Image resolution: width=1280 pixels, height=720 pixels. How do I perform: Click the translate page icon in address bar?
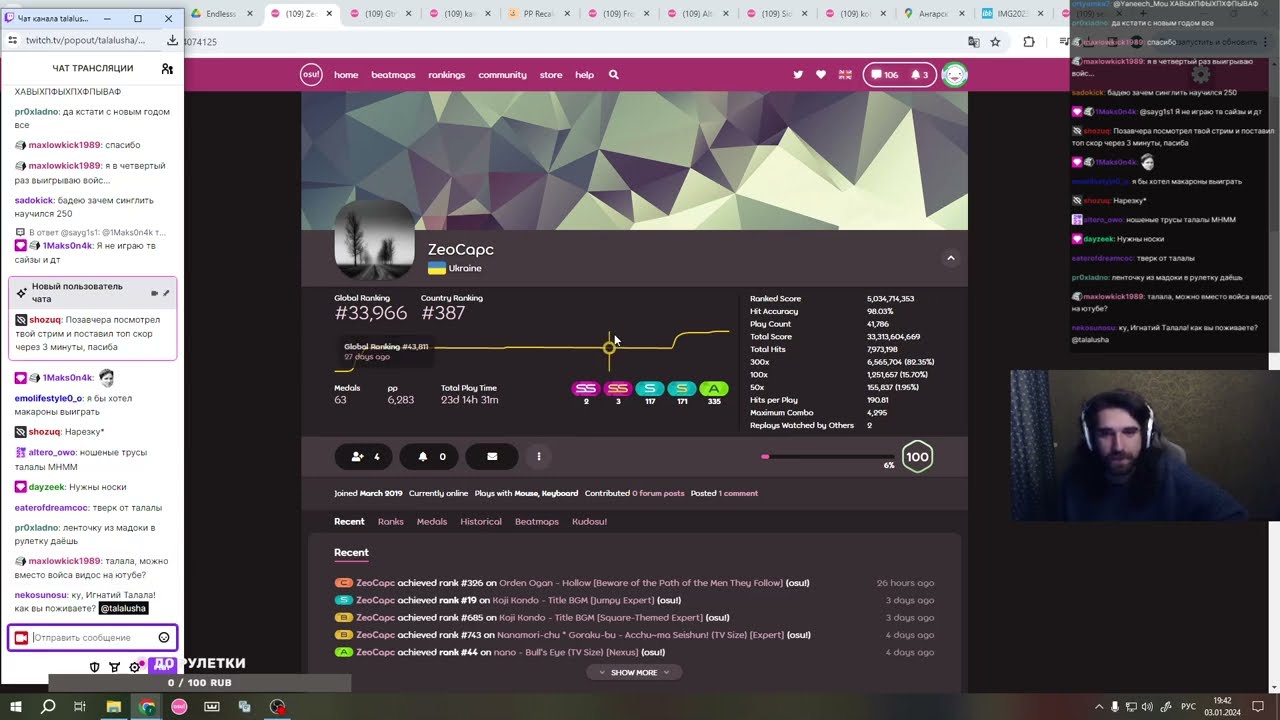pyautogui.click(x=973, y=42)
